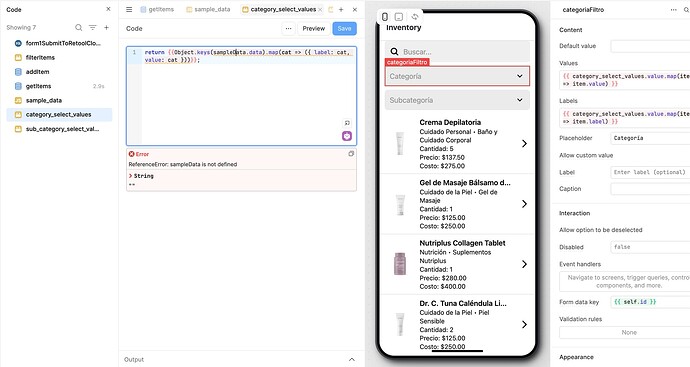
Task: Search the code list with magnifier icon
Action: tap(78, 27)
